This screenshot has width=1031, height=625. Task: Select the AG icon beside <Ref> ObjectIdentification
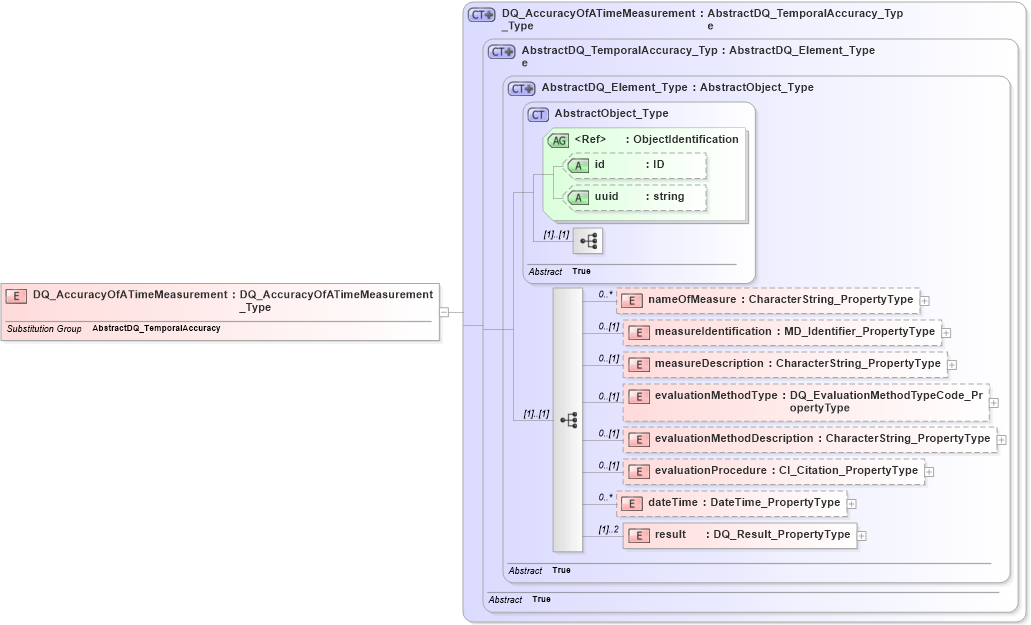click(558, 140)
